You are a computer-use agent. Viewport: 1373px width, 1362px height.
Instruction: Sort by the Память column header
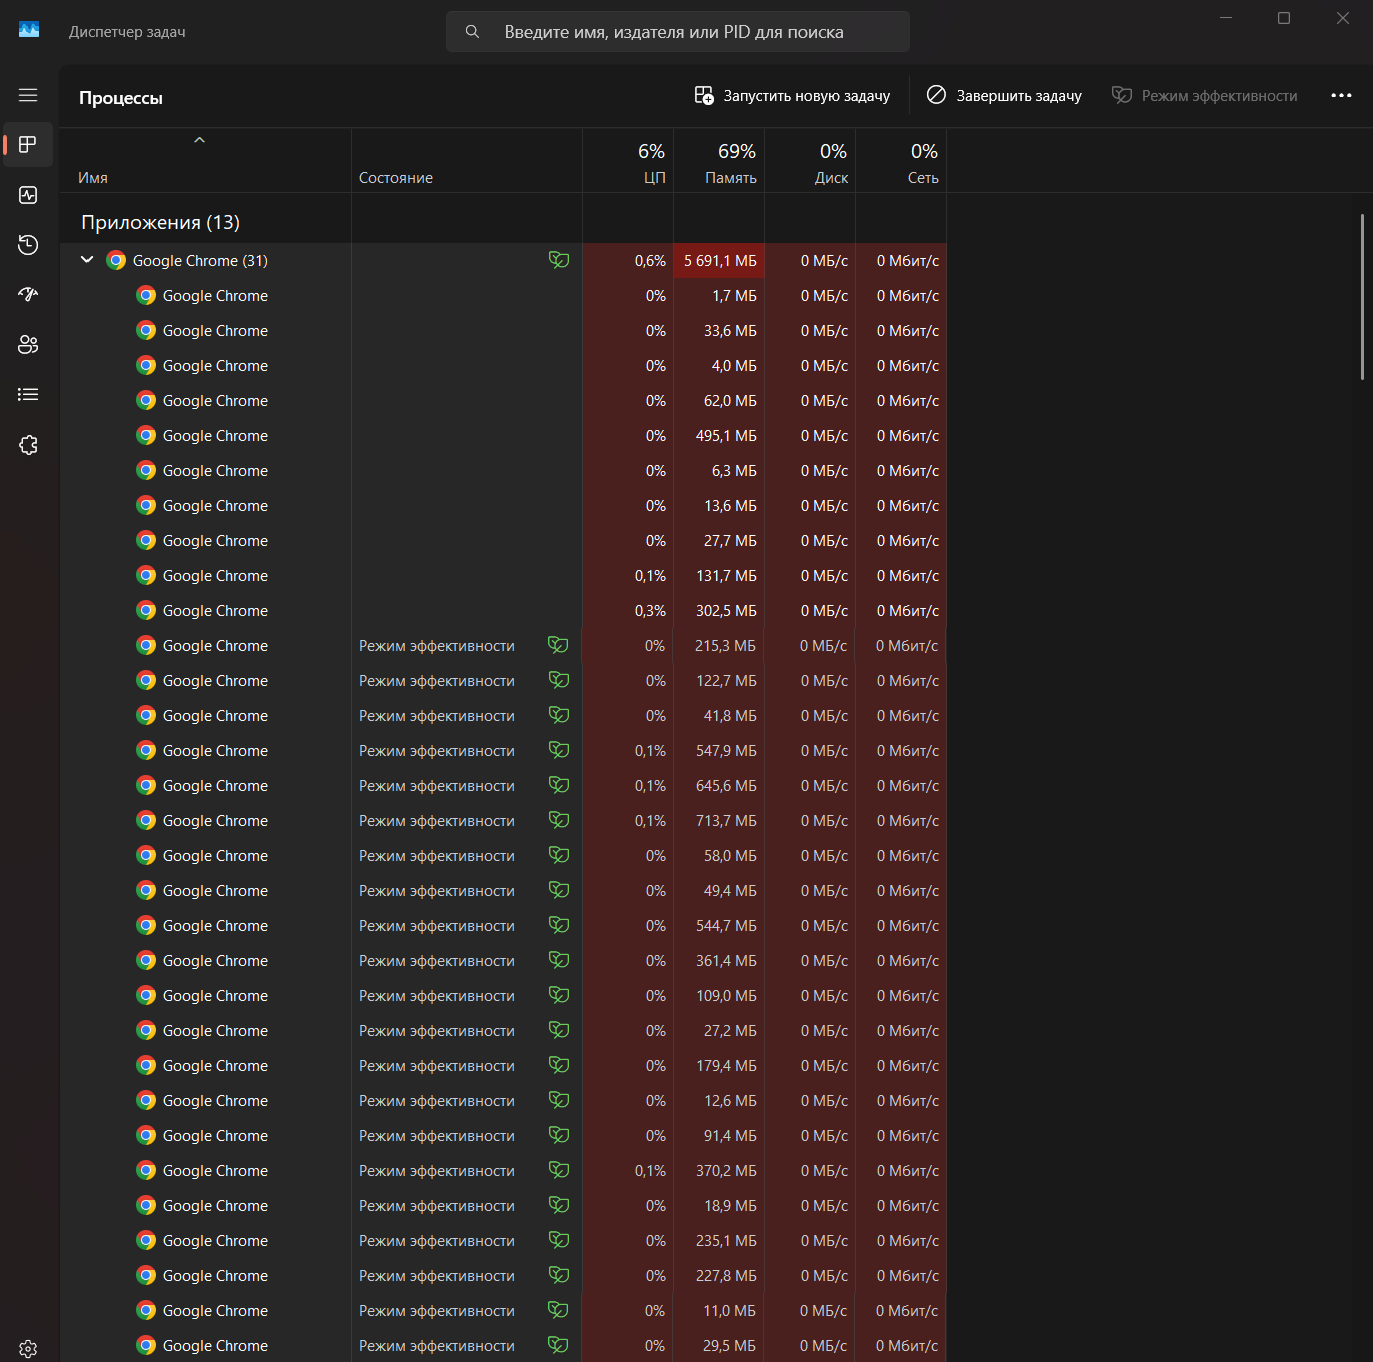pyautogui.click(x=720, y=161)
